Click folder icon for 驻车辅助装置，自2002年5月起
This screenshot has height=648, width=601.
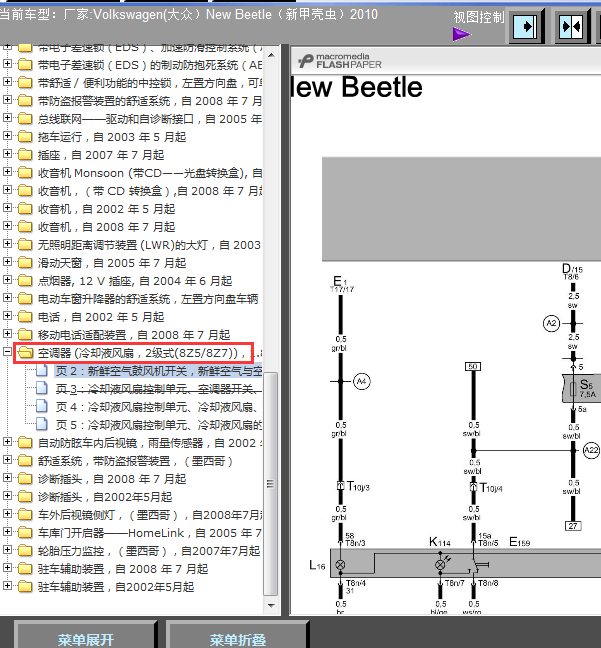(x=25, y=586)
